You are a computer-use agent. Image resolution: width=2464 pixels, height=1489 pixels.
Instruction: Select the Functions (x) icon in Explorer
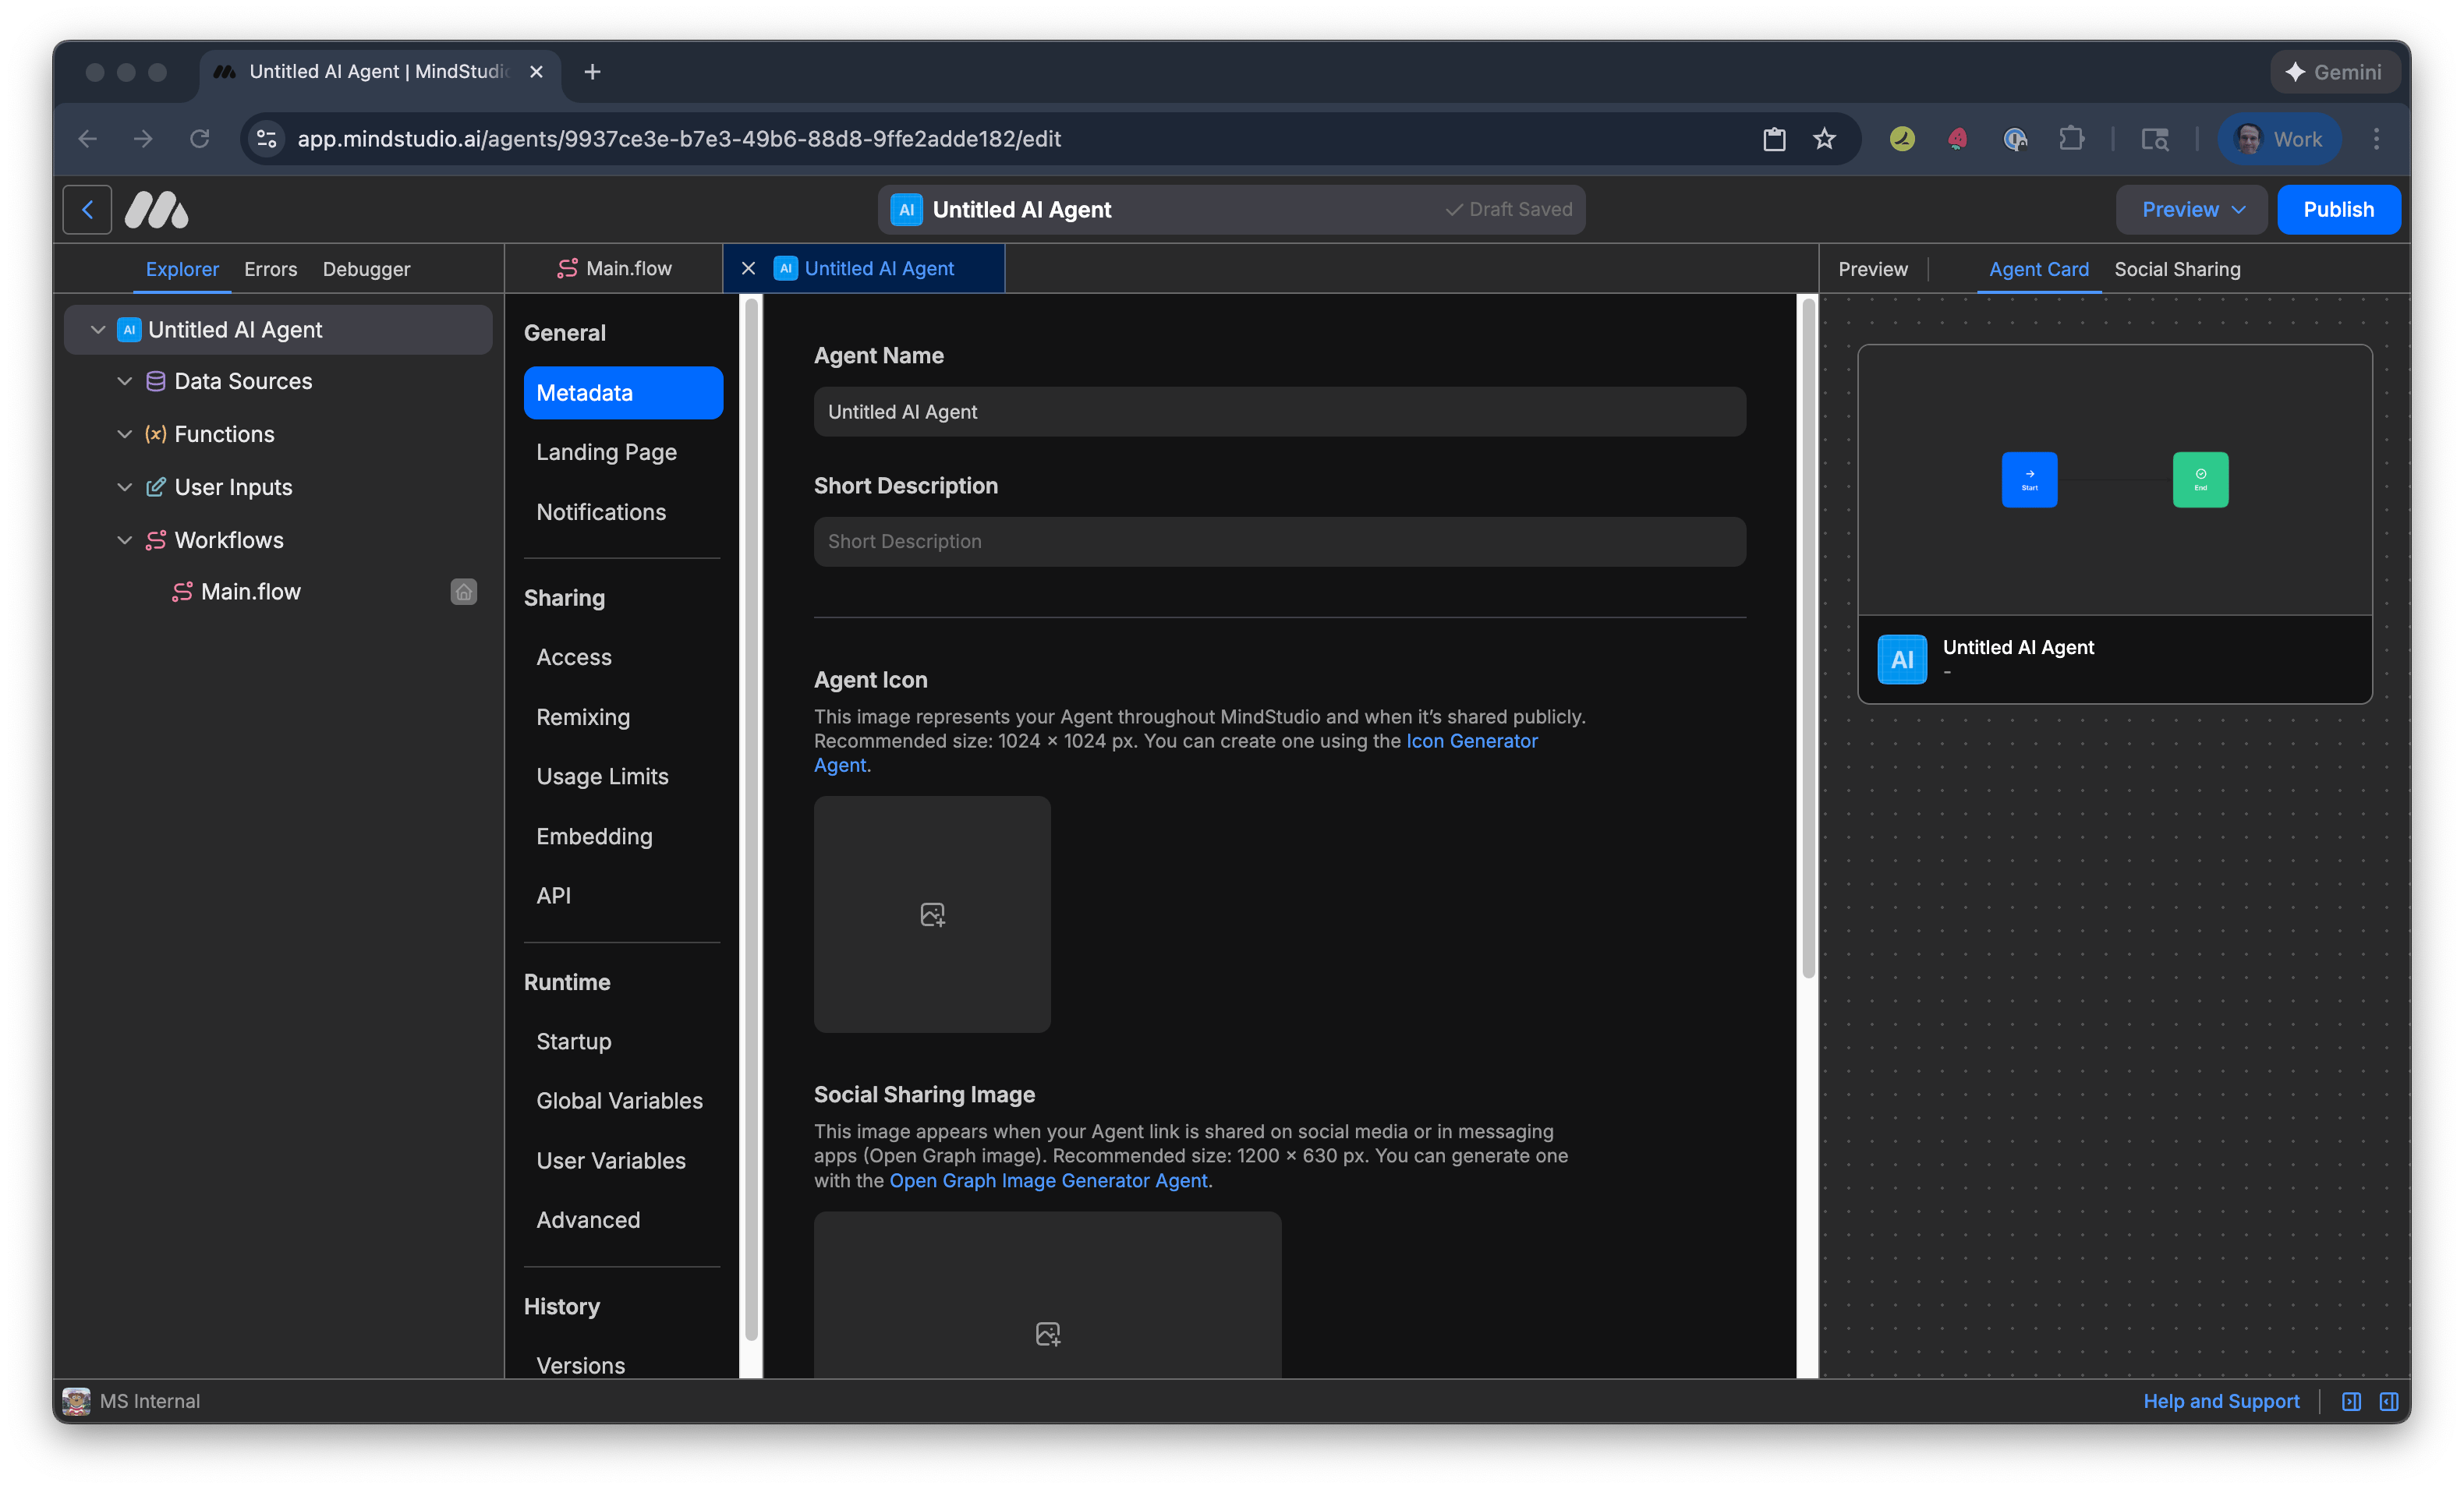pyautogui.click(x=156, y=434)
